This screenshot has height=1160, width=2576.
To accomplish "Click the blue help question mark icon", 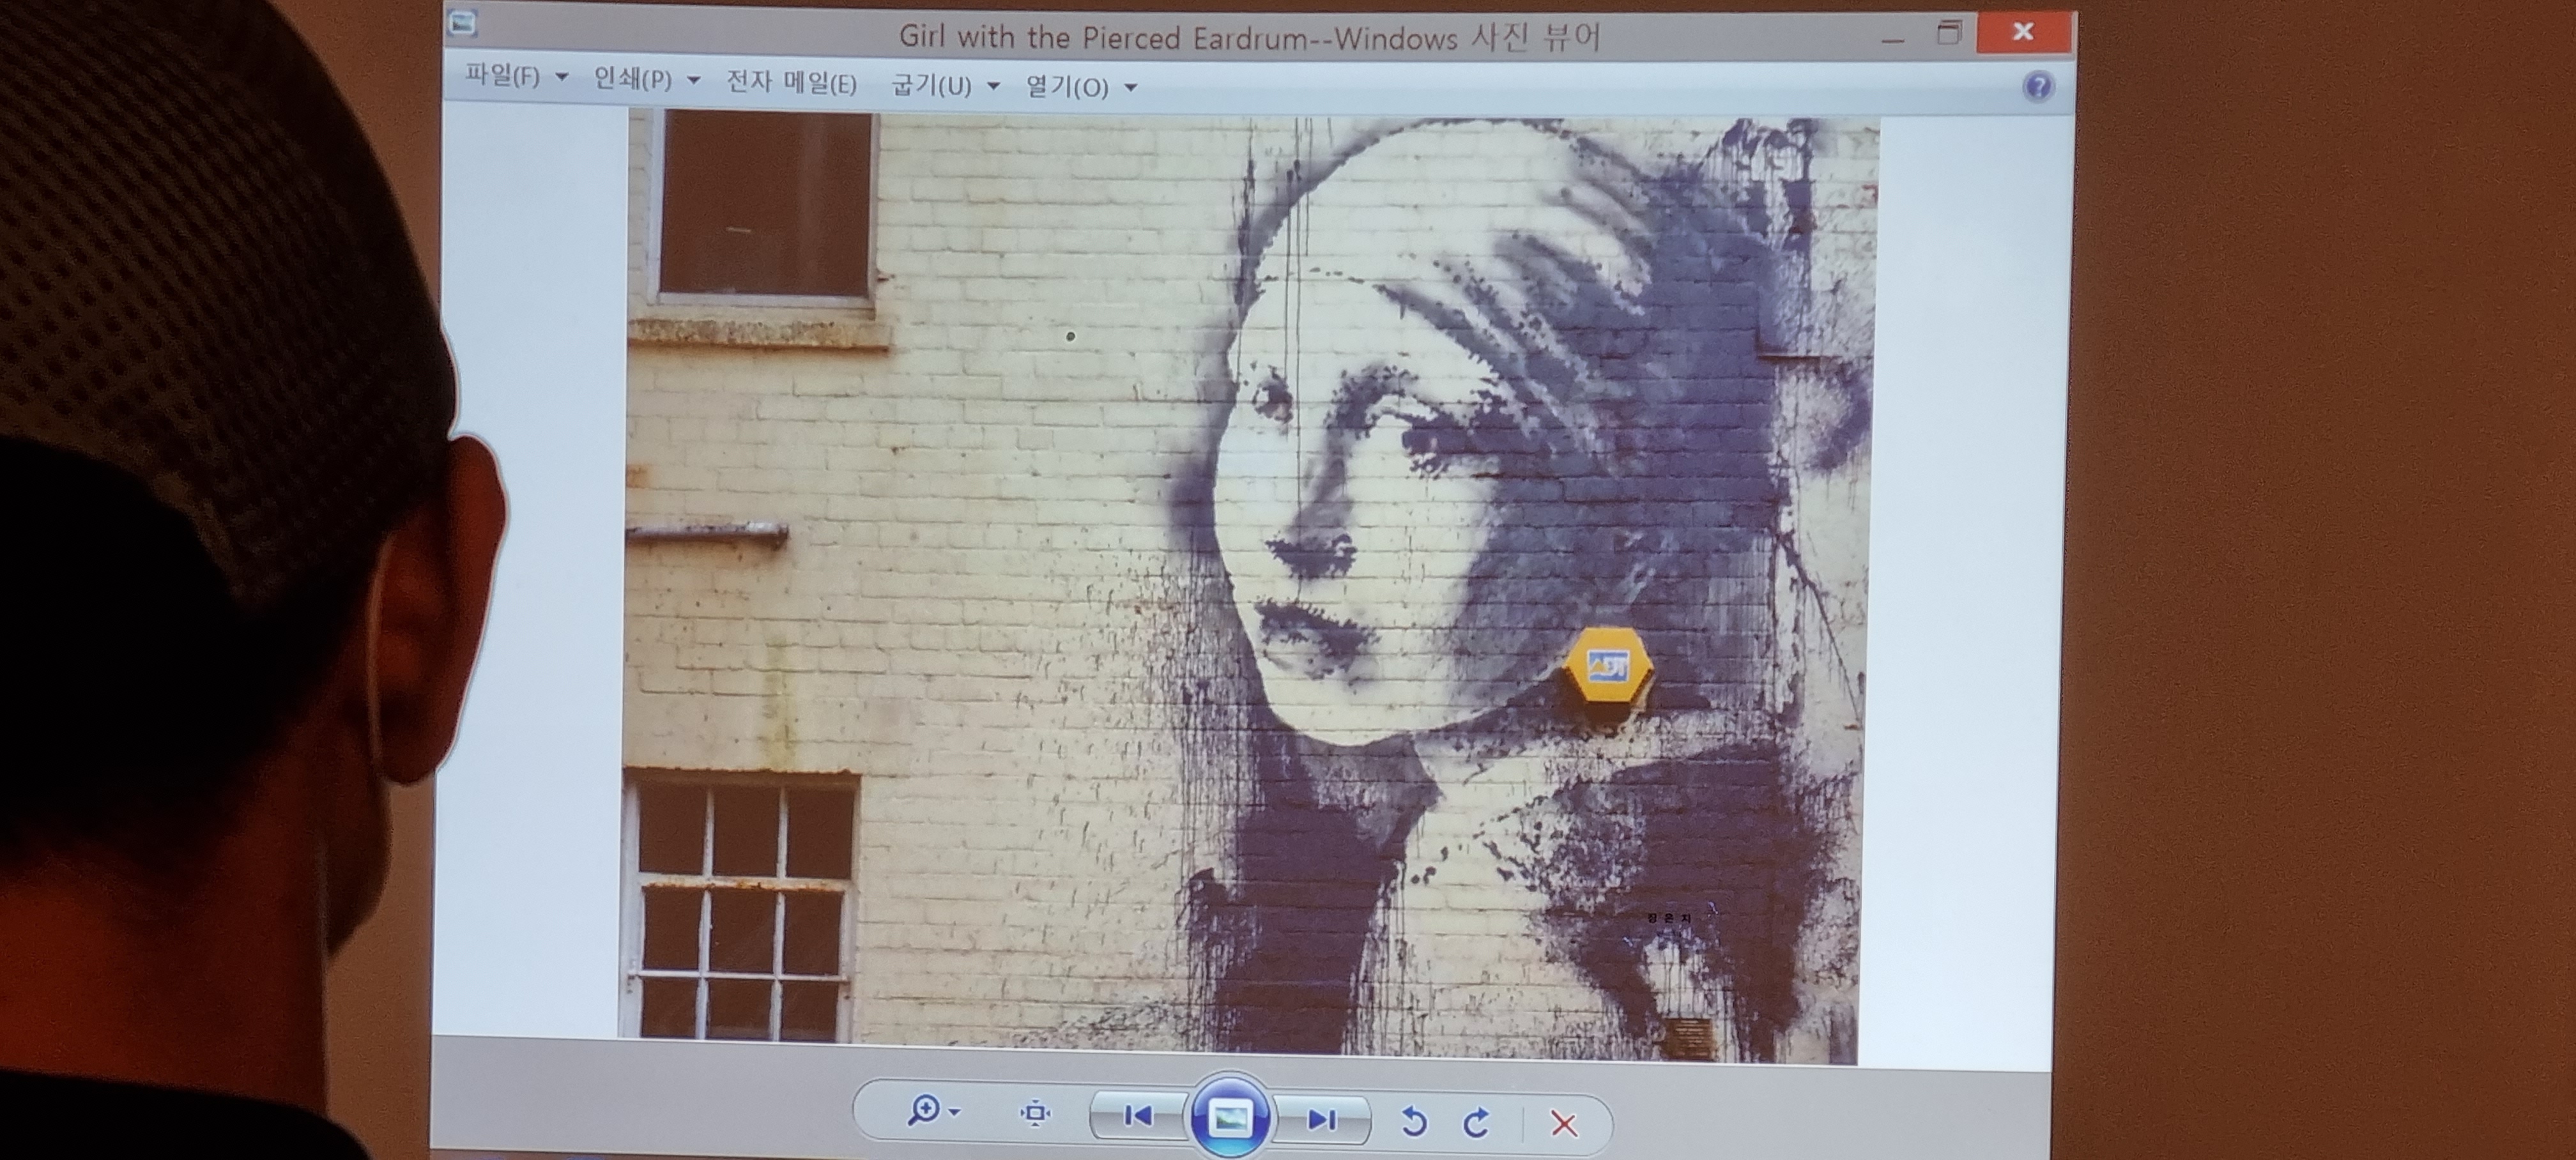I will pos(2038,87).
